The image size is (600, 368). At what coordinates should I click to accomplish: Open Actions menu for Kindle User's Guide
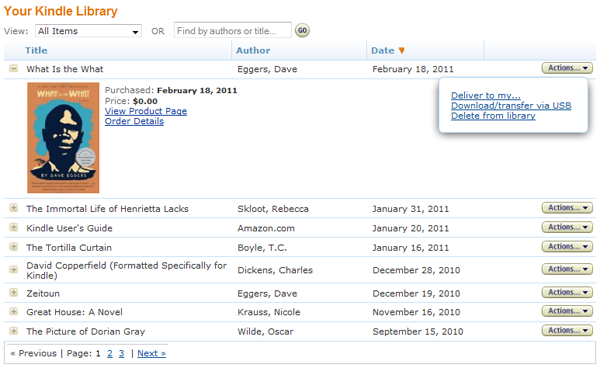[567, 227]
